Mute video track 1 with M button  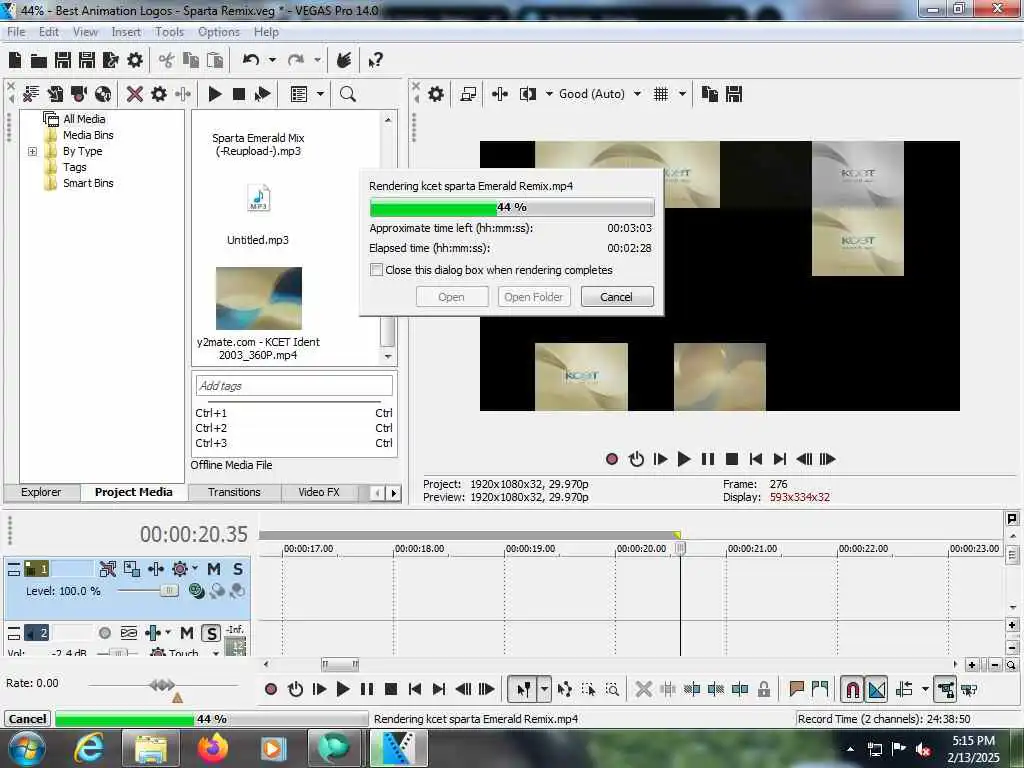[x=214, y=569]
